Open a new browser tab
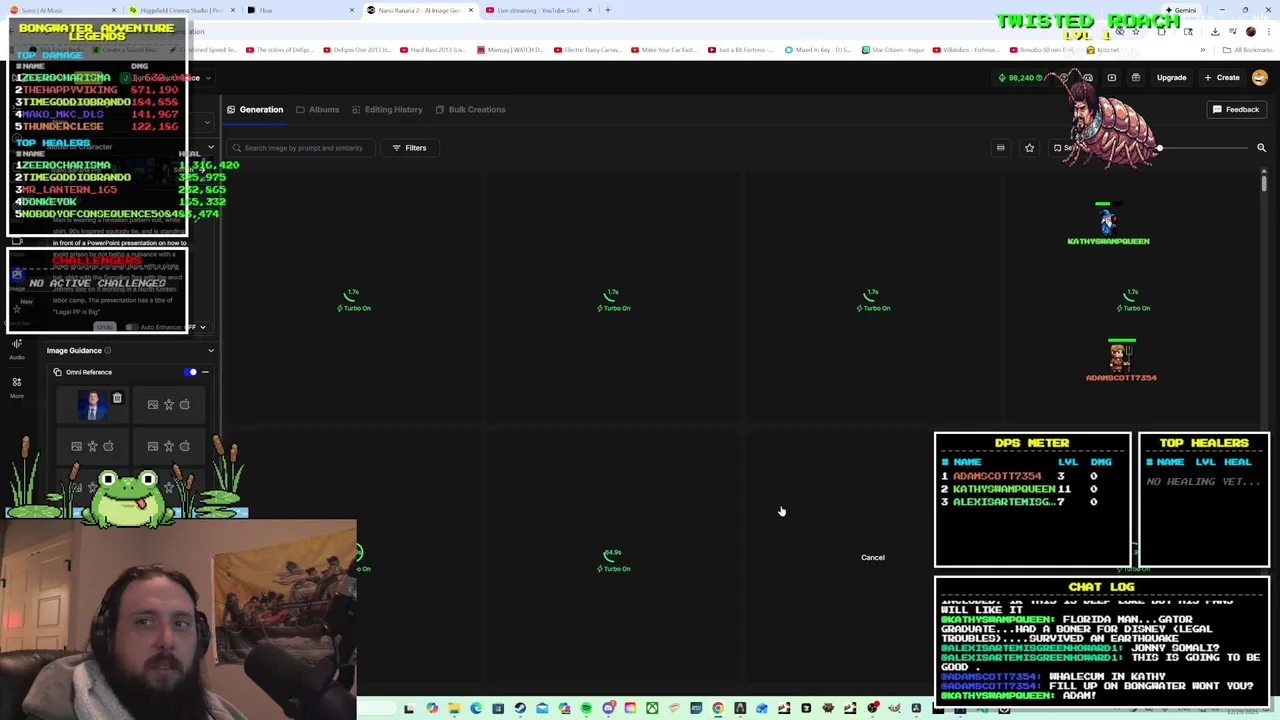This screenshot has width=1280, height=720. tap(607, 10)
